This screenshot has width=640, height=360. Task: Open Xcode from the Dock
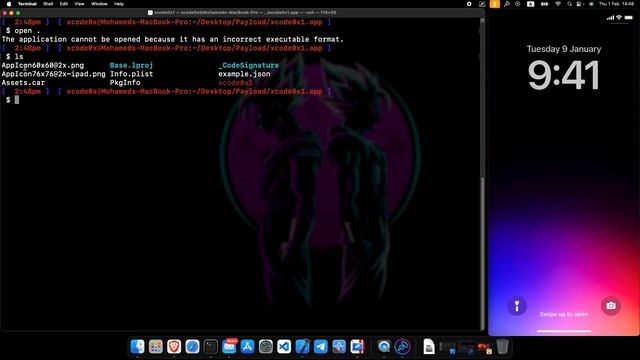(x=302, y=347)
